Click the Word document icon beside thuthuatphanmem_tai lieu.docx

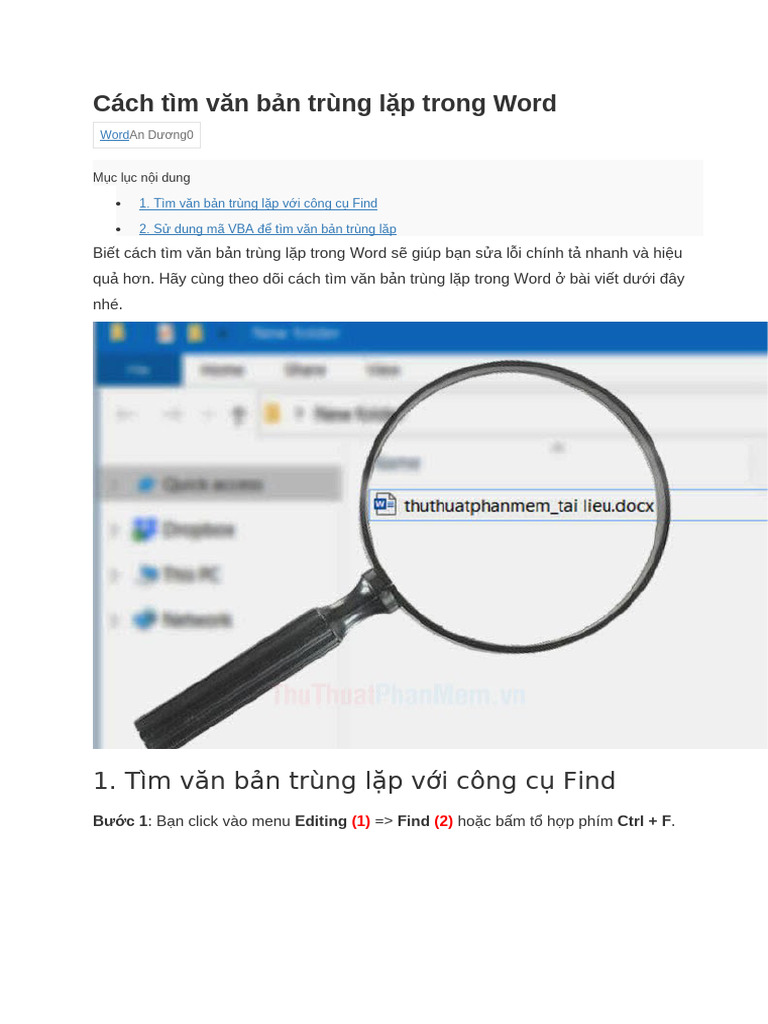tap(385, 505)
